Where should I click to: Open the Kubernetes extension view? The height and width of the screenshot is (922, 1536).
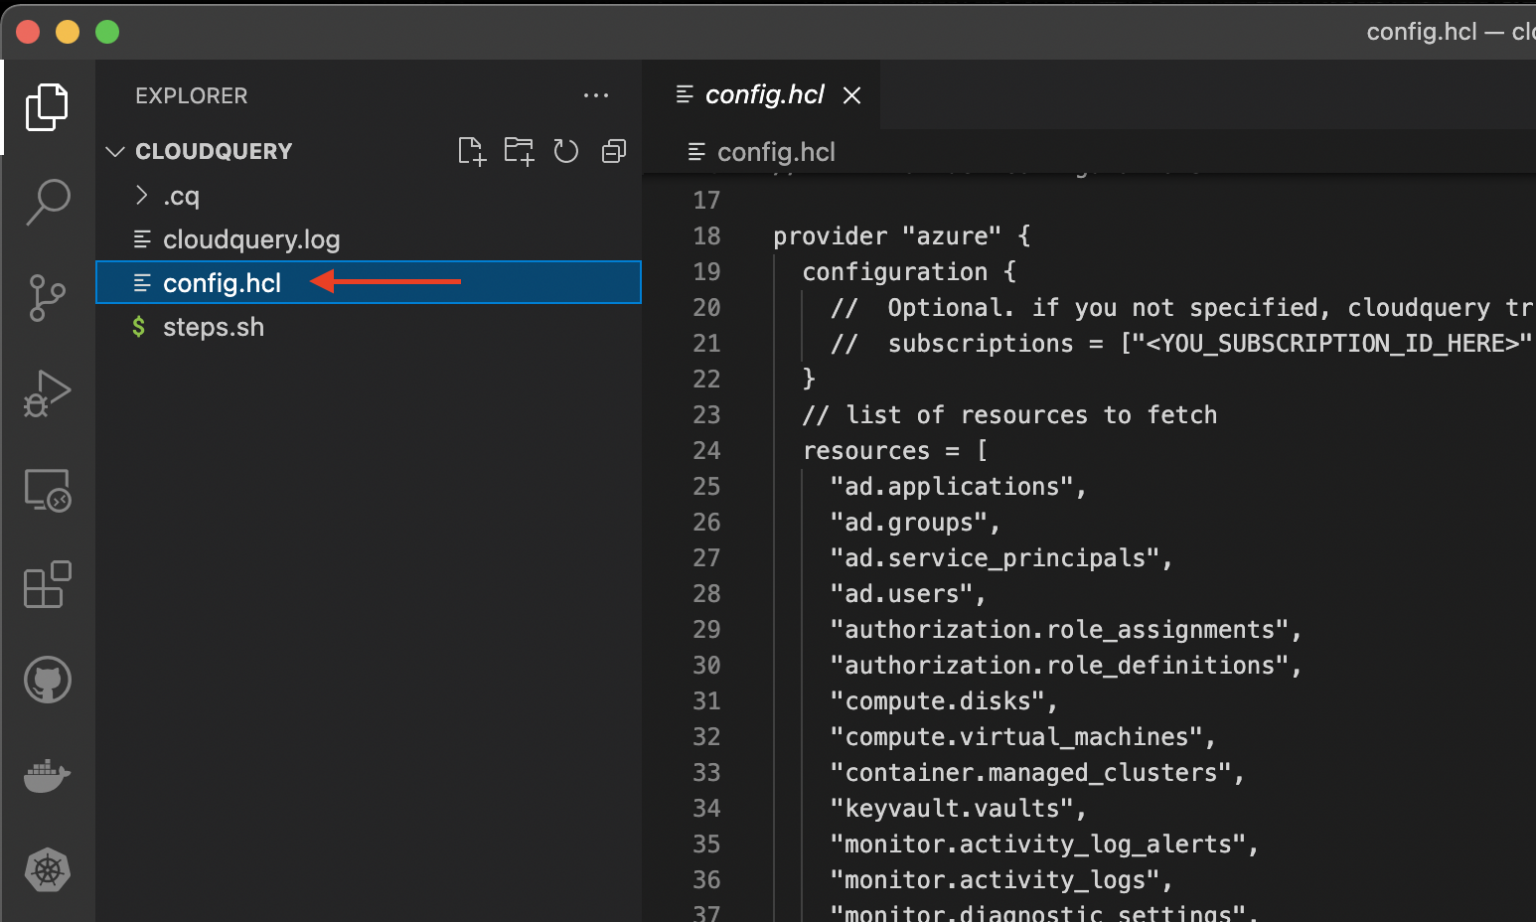(x=47, y=870)
